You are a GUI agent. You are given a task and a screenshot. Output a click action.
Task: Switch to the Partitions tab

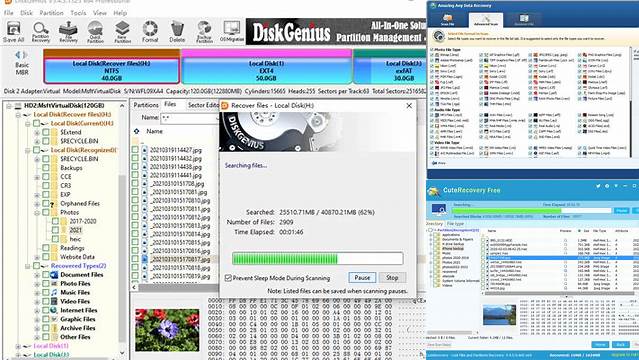click(x=146, y=105)
